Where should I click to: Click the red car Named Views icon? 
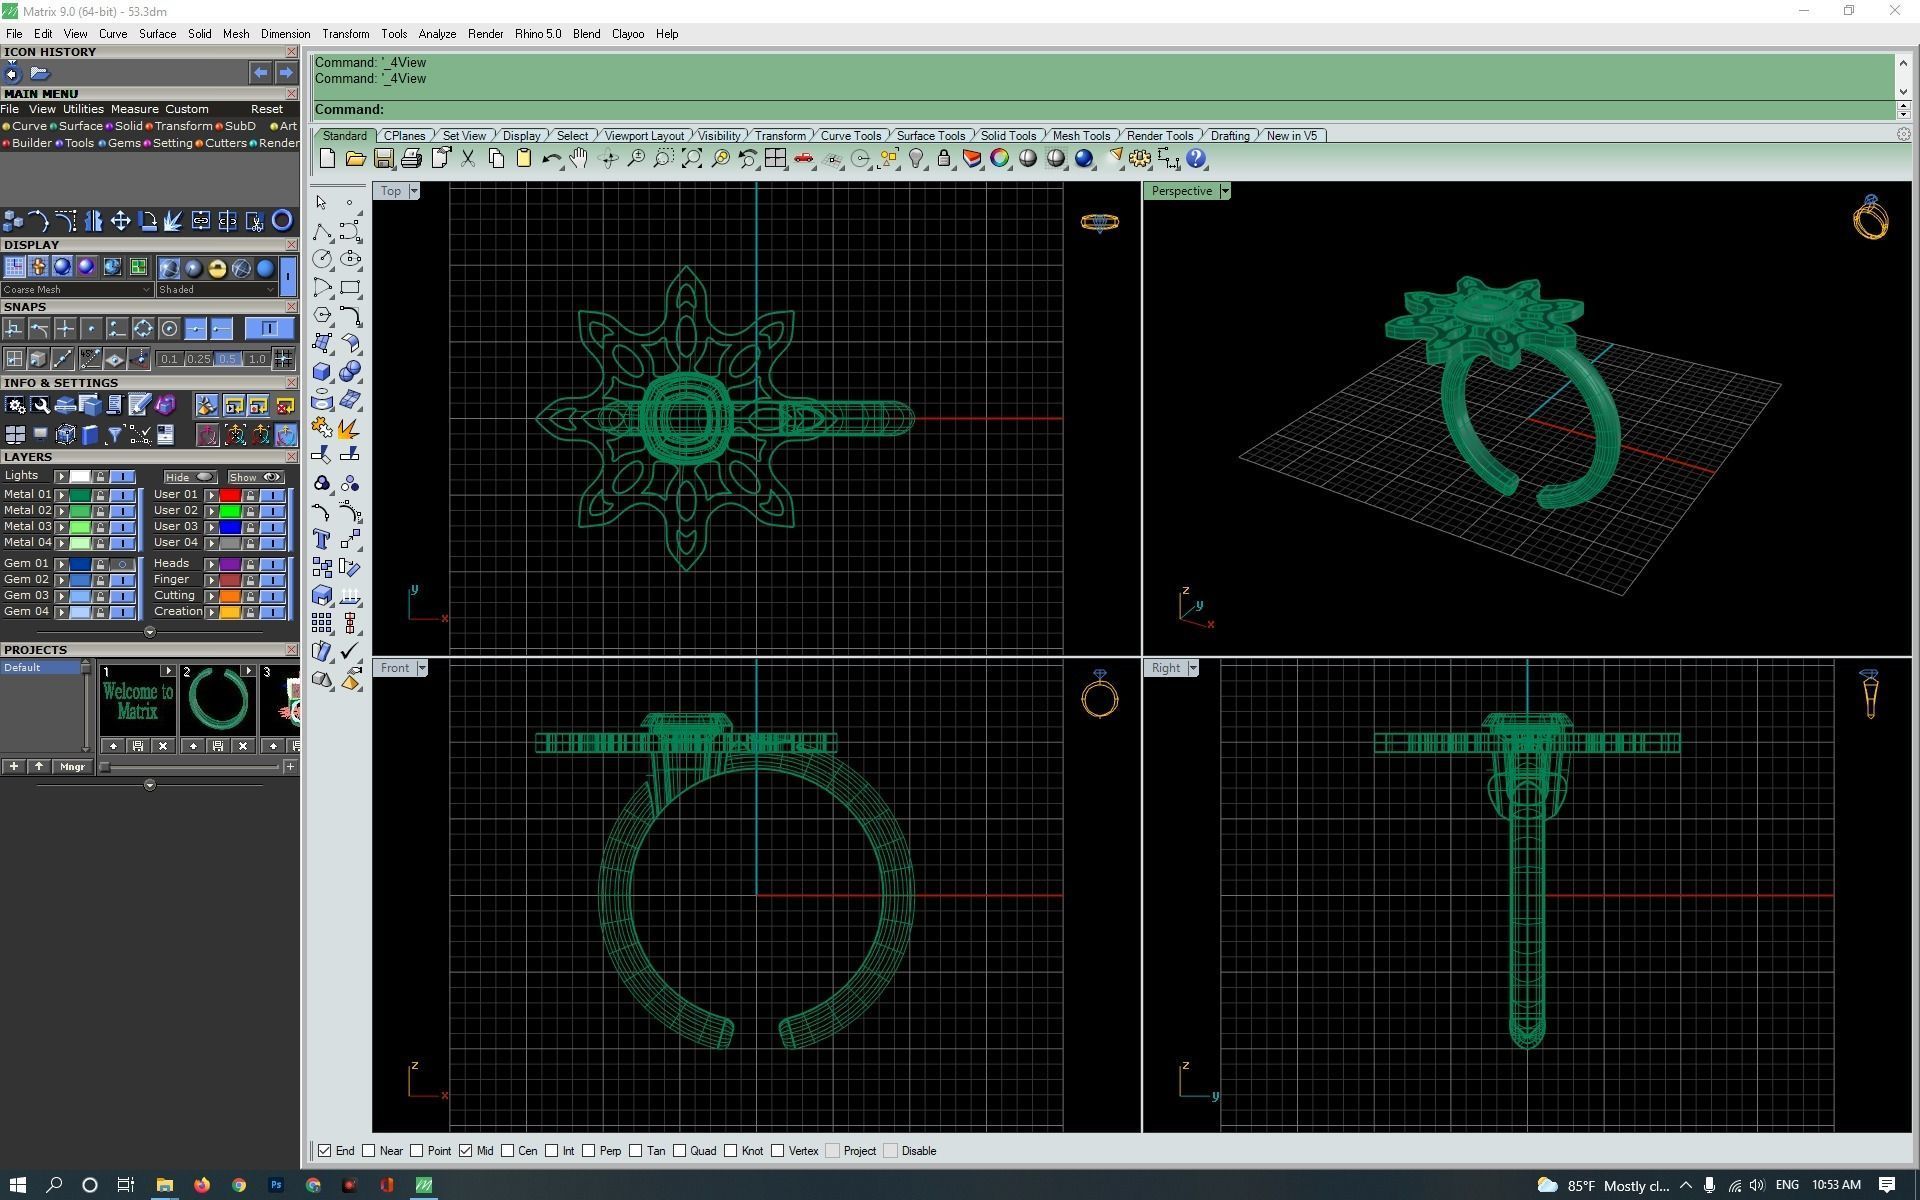pos(804,159)
